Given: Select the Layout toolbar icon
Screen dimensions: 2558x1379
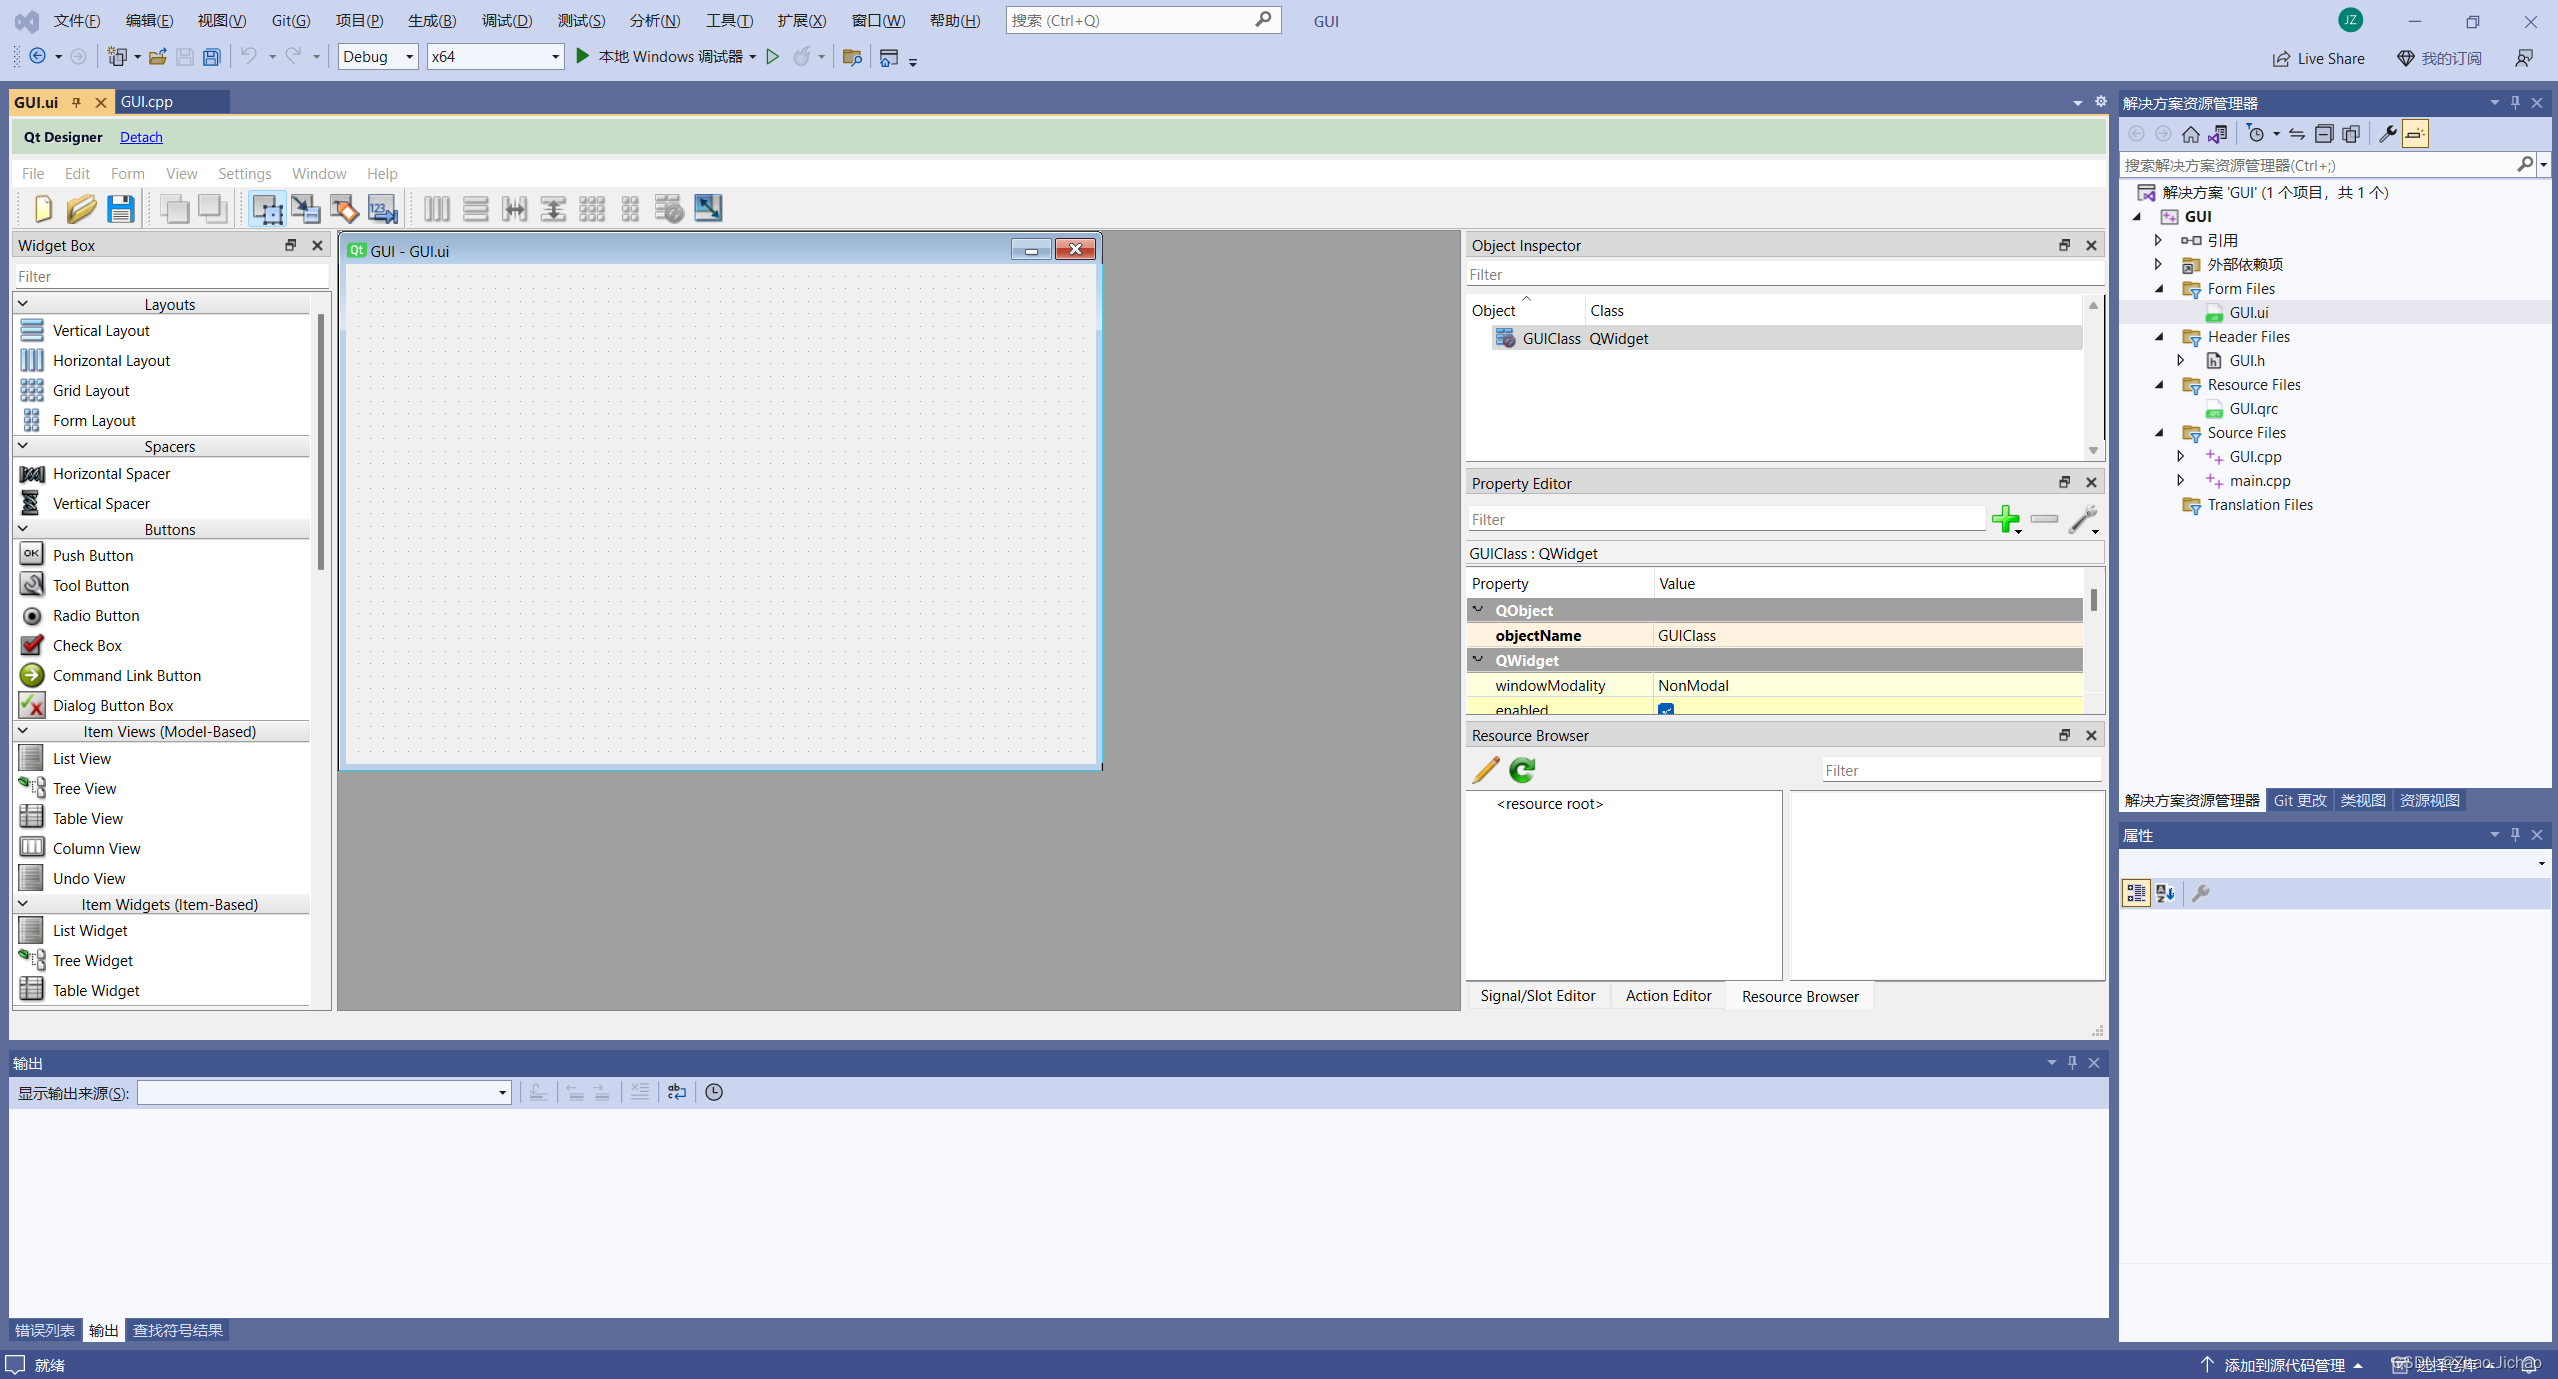Looking at the screenshot, I should [x=438, y=207].
